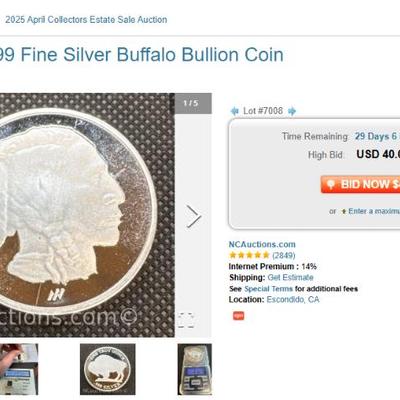Select the buffalo reverse side thumbnail
The image size is (400, 400).
tap(108, 369)
